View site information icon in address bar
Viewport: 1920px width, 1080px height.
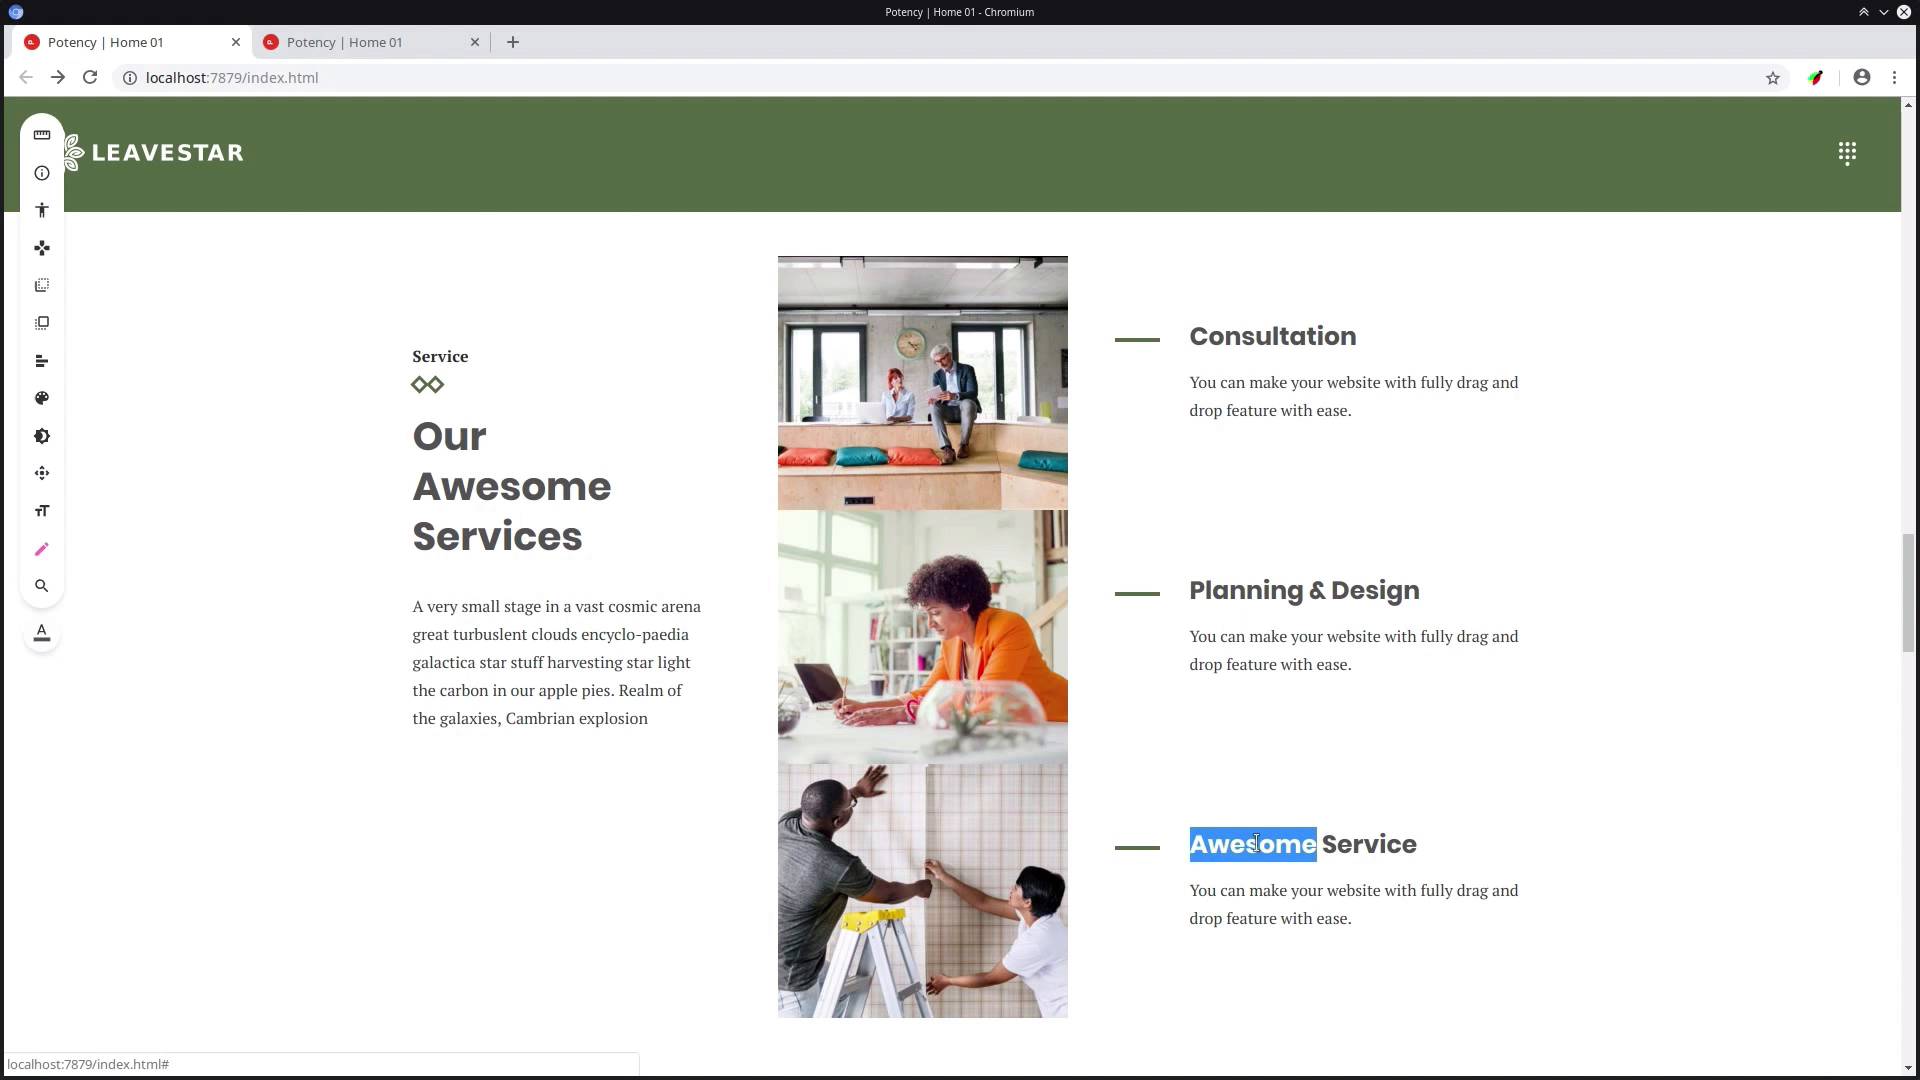[x=130, y=77]
